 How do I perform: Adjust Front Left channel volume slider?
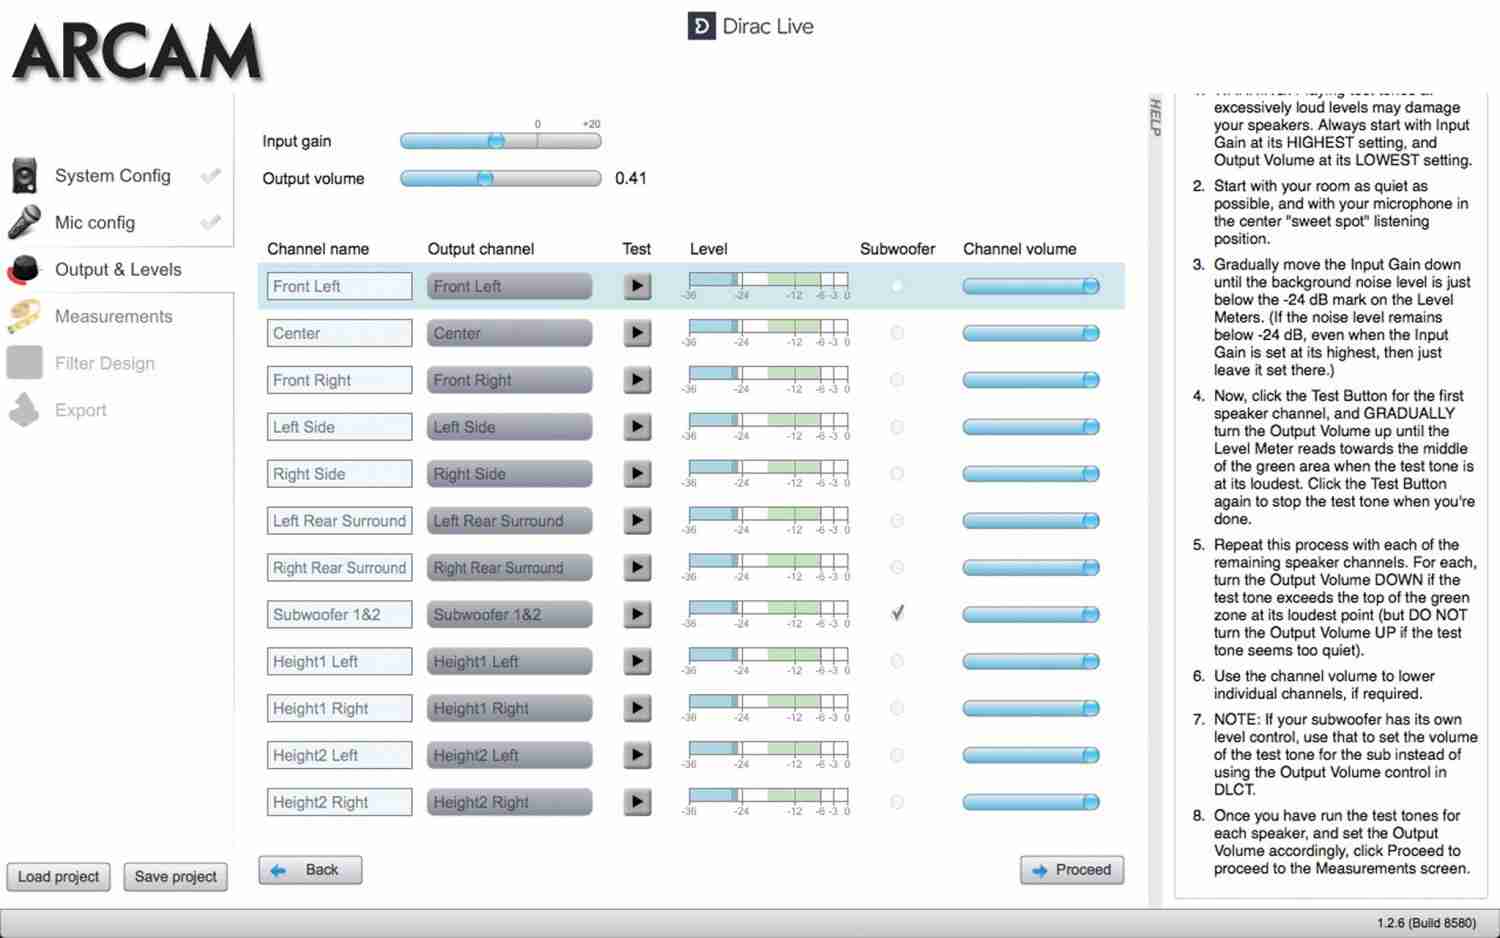point(1031,286)
